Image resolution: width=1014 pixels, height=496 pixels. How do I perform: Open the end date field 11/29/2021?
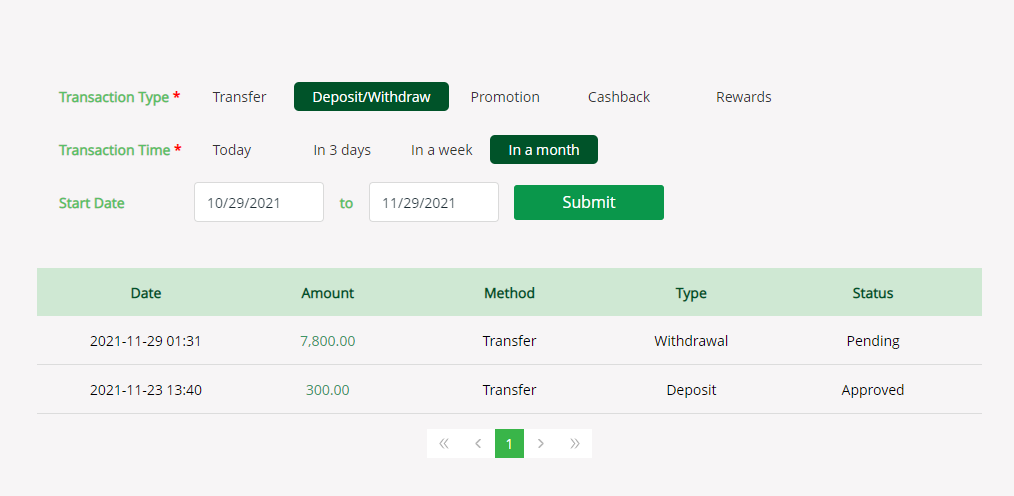pos(433,202)
